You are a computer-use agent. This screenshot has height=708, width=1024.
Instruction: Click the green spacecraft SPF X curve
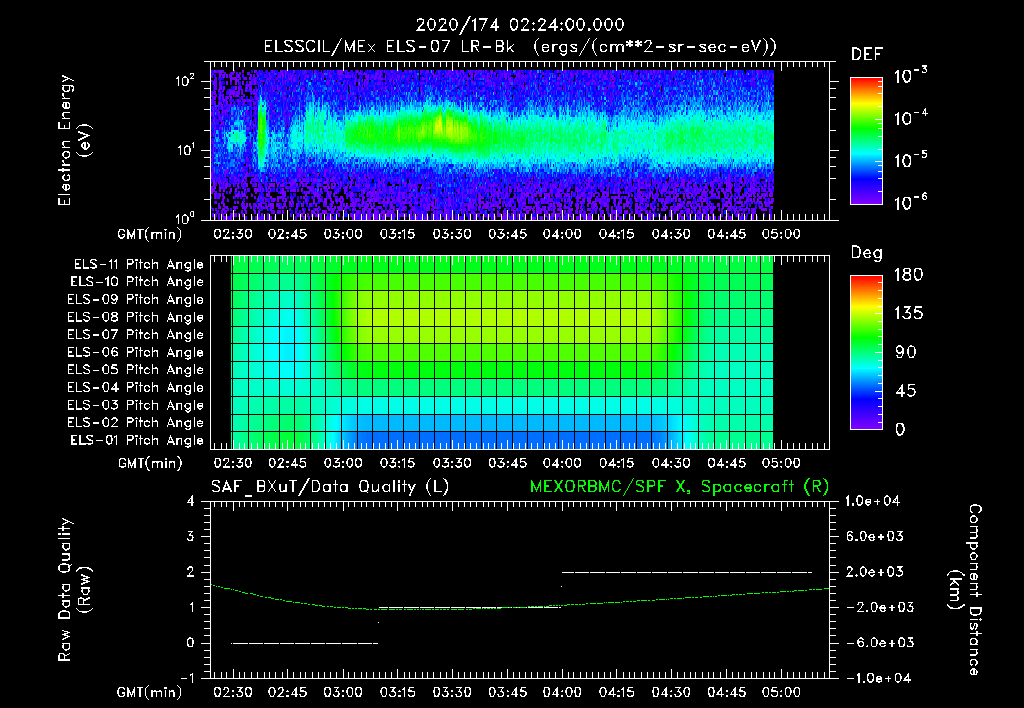520,598
